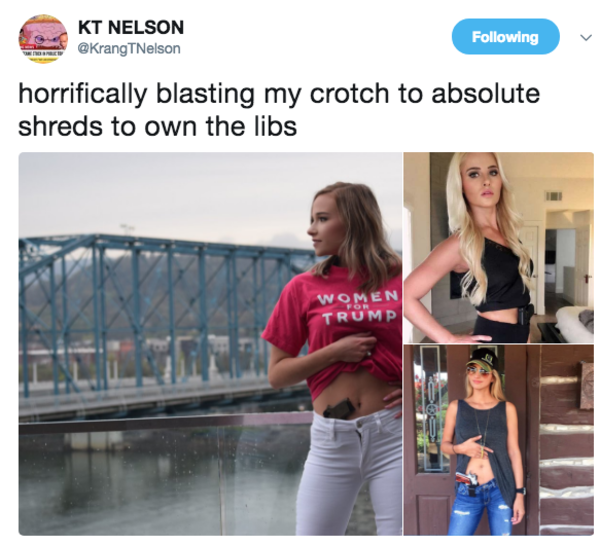The image size is (600, 546).
Task: Click the ripped blue jeans in bottom-right photo
Action: tap(481, 511)
